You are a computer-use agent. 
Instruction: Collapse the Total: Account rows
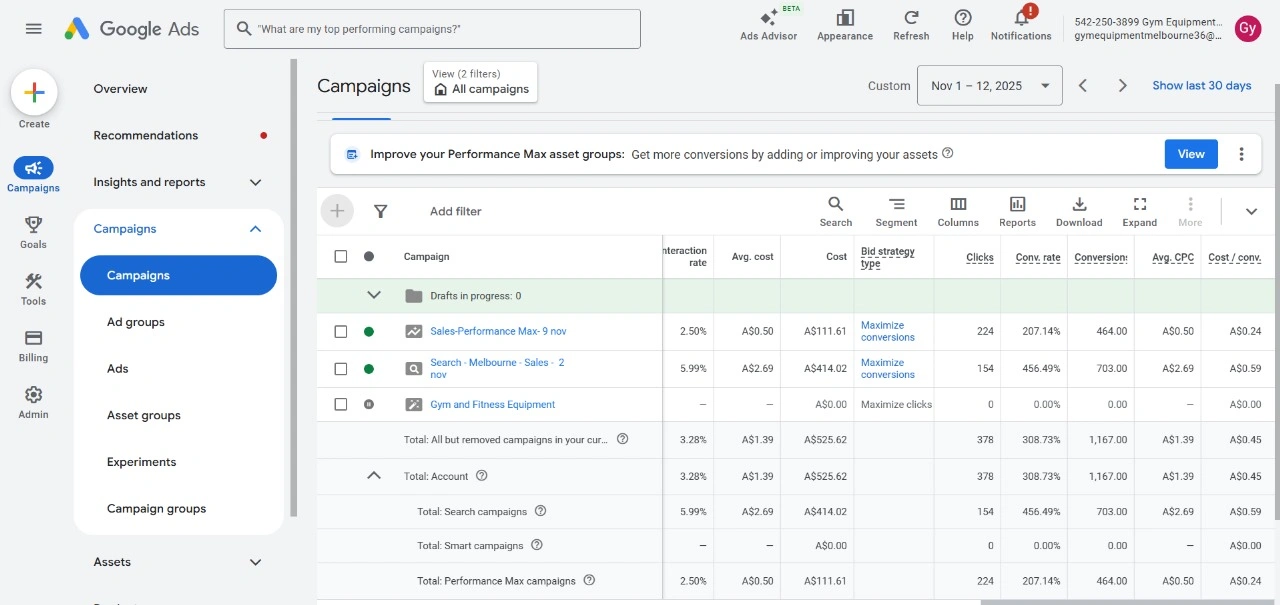[x=374, y=476]
